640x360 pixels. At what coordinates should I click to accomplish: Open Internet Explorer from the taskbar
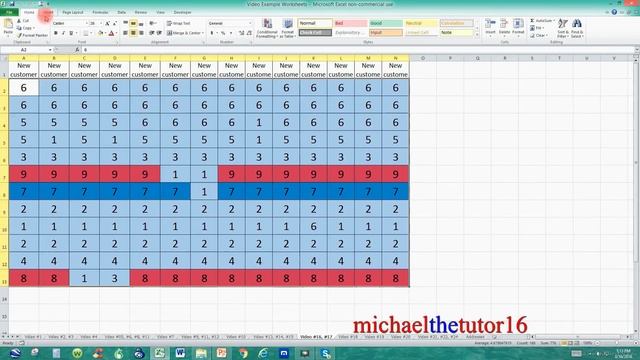coord(263,353)
